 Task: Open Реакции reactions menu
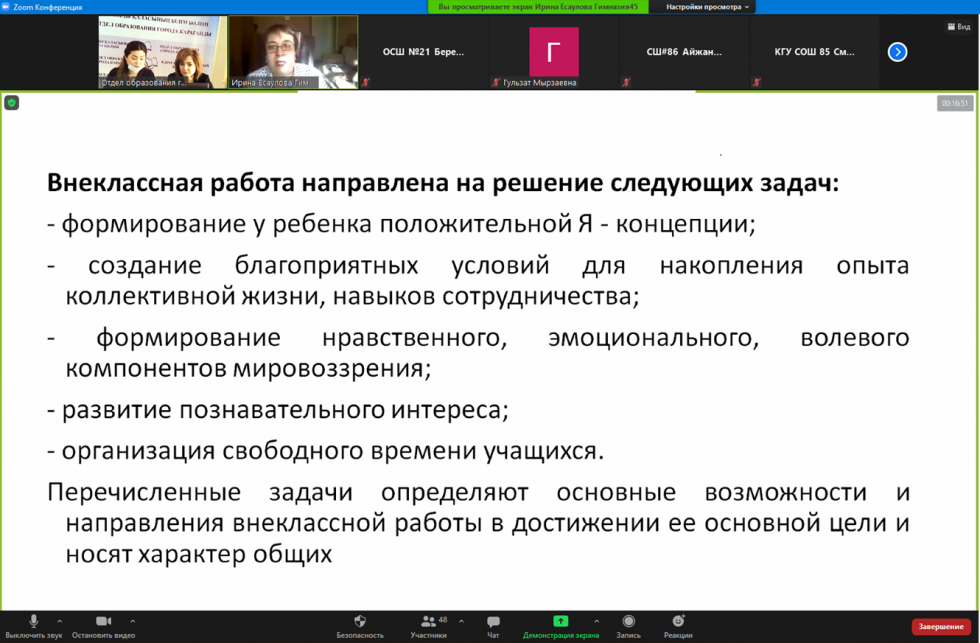pos(678,622)
